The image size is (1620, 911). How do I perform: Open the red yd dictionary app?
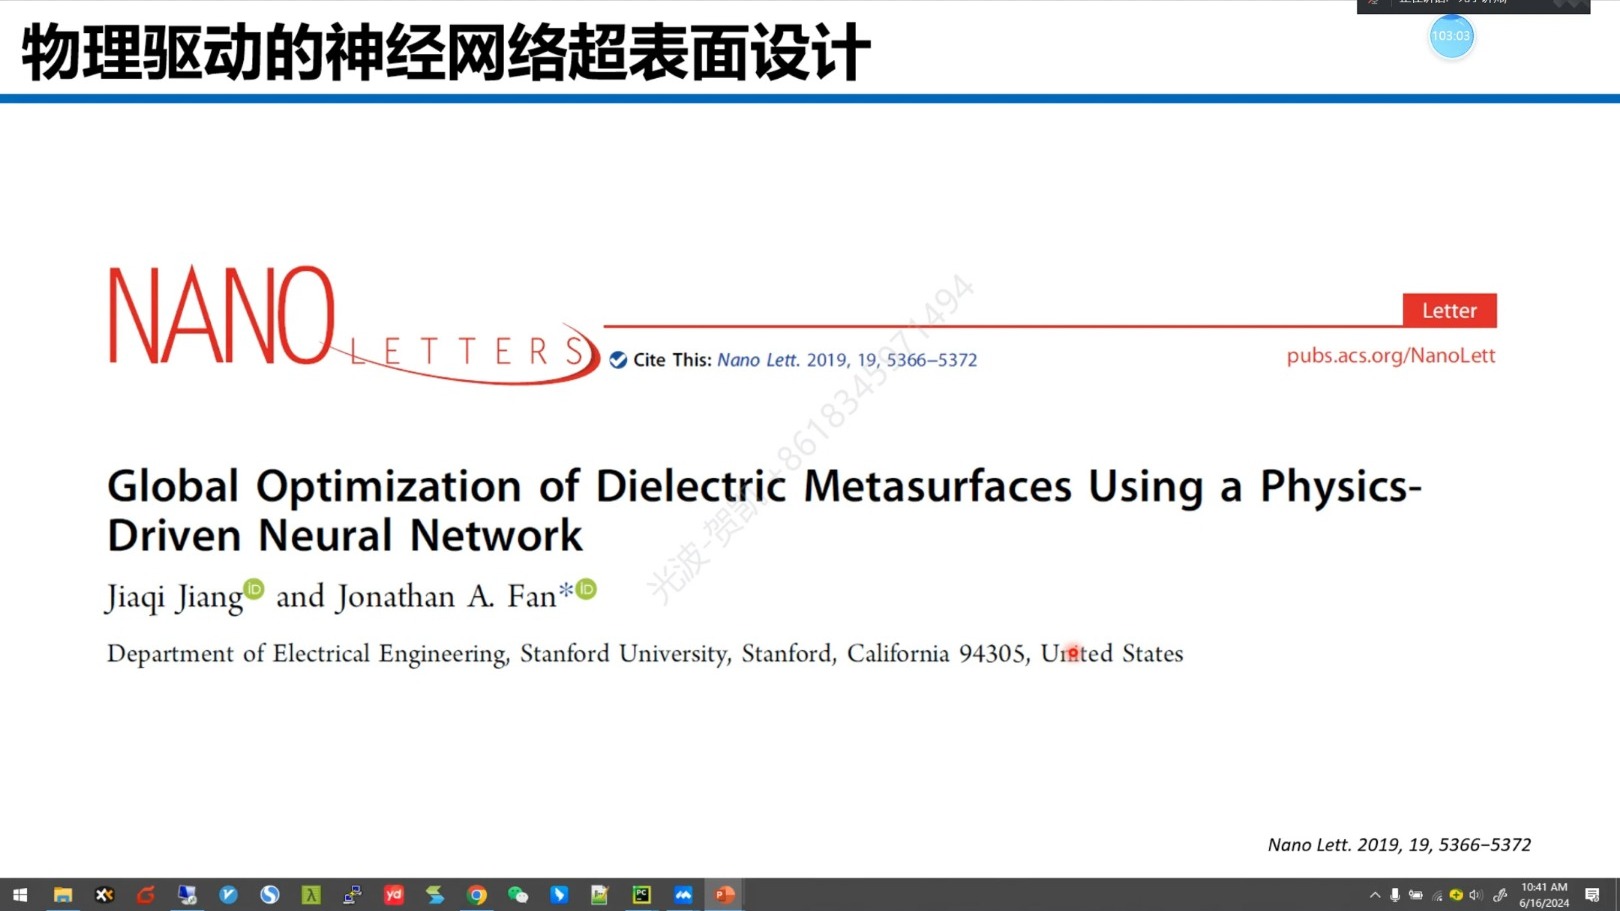click(394, 895)
